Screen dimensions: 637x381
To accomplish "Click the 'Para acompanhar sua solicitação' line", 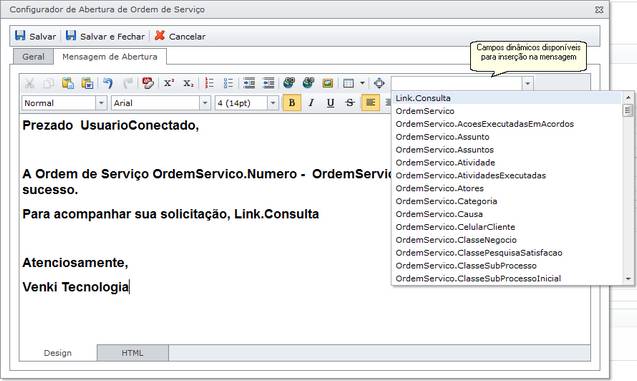I will click(x=171, y=214).
